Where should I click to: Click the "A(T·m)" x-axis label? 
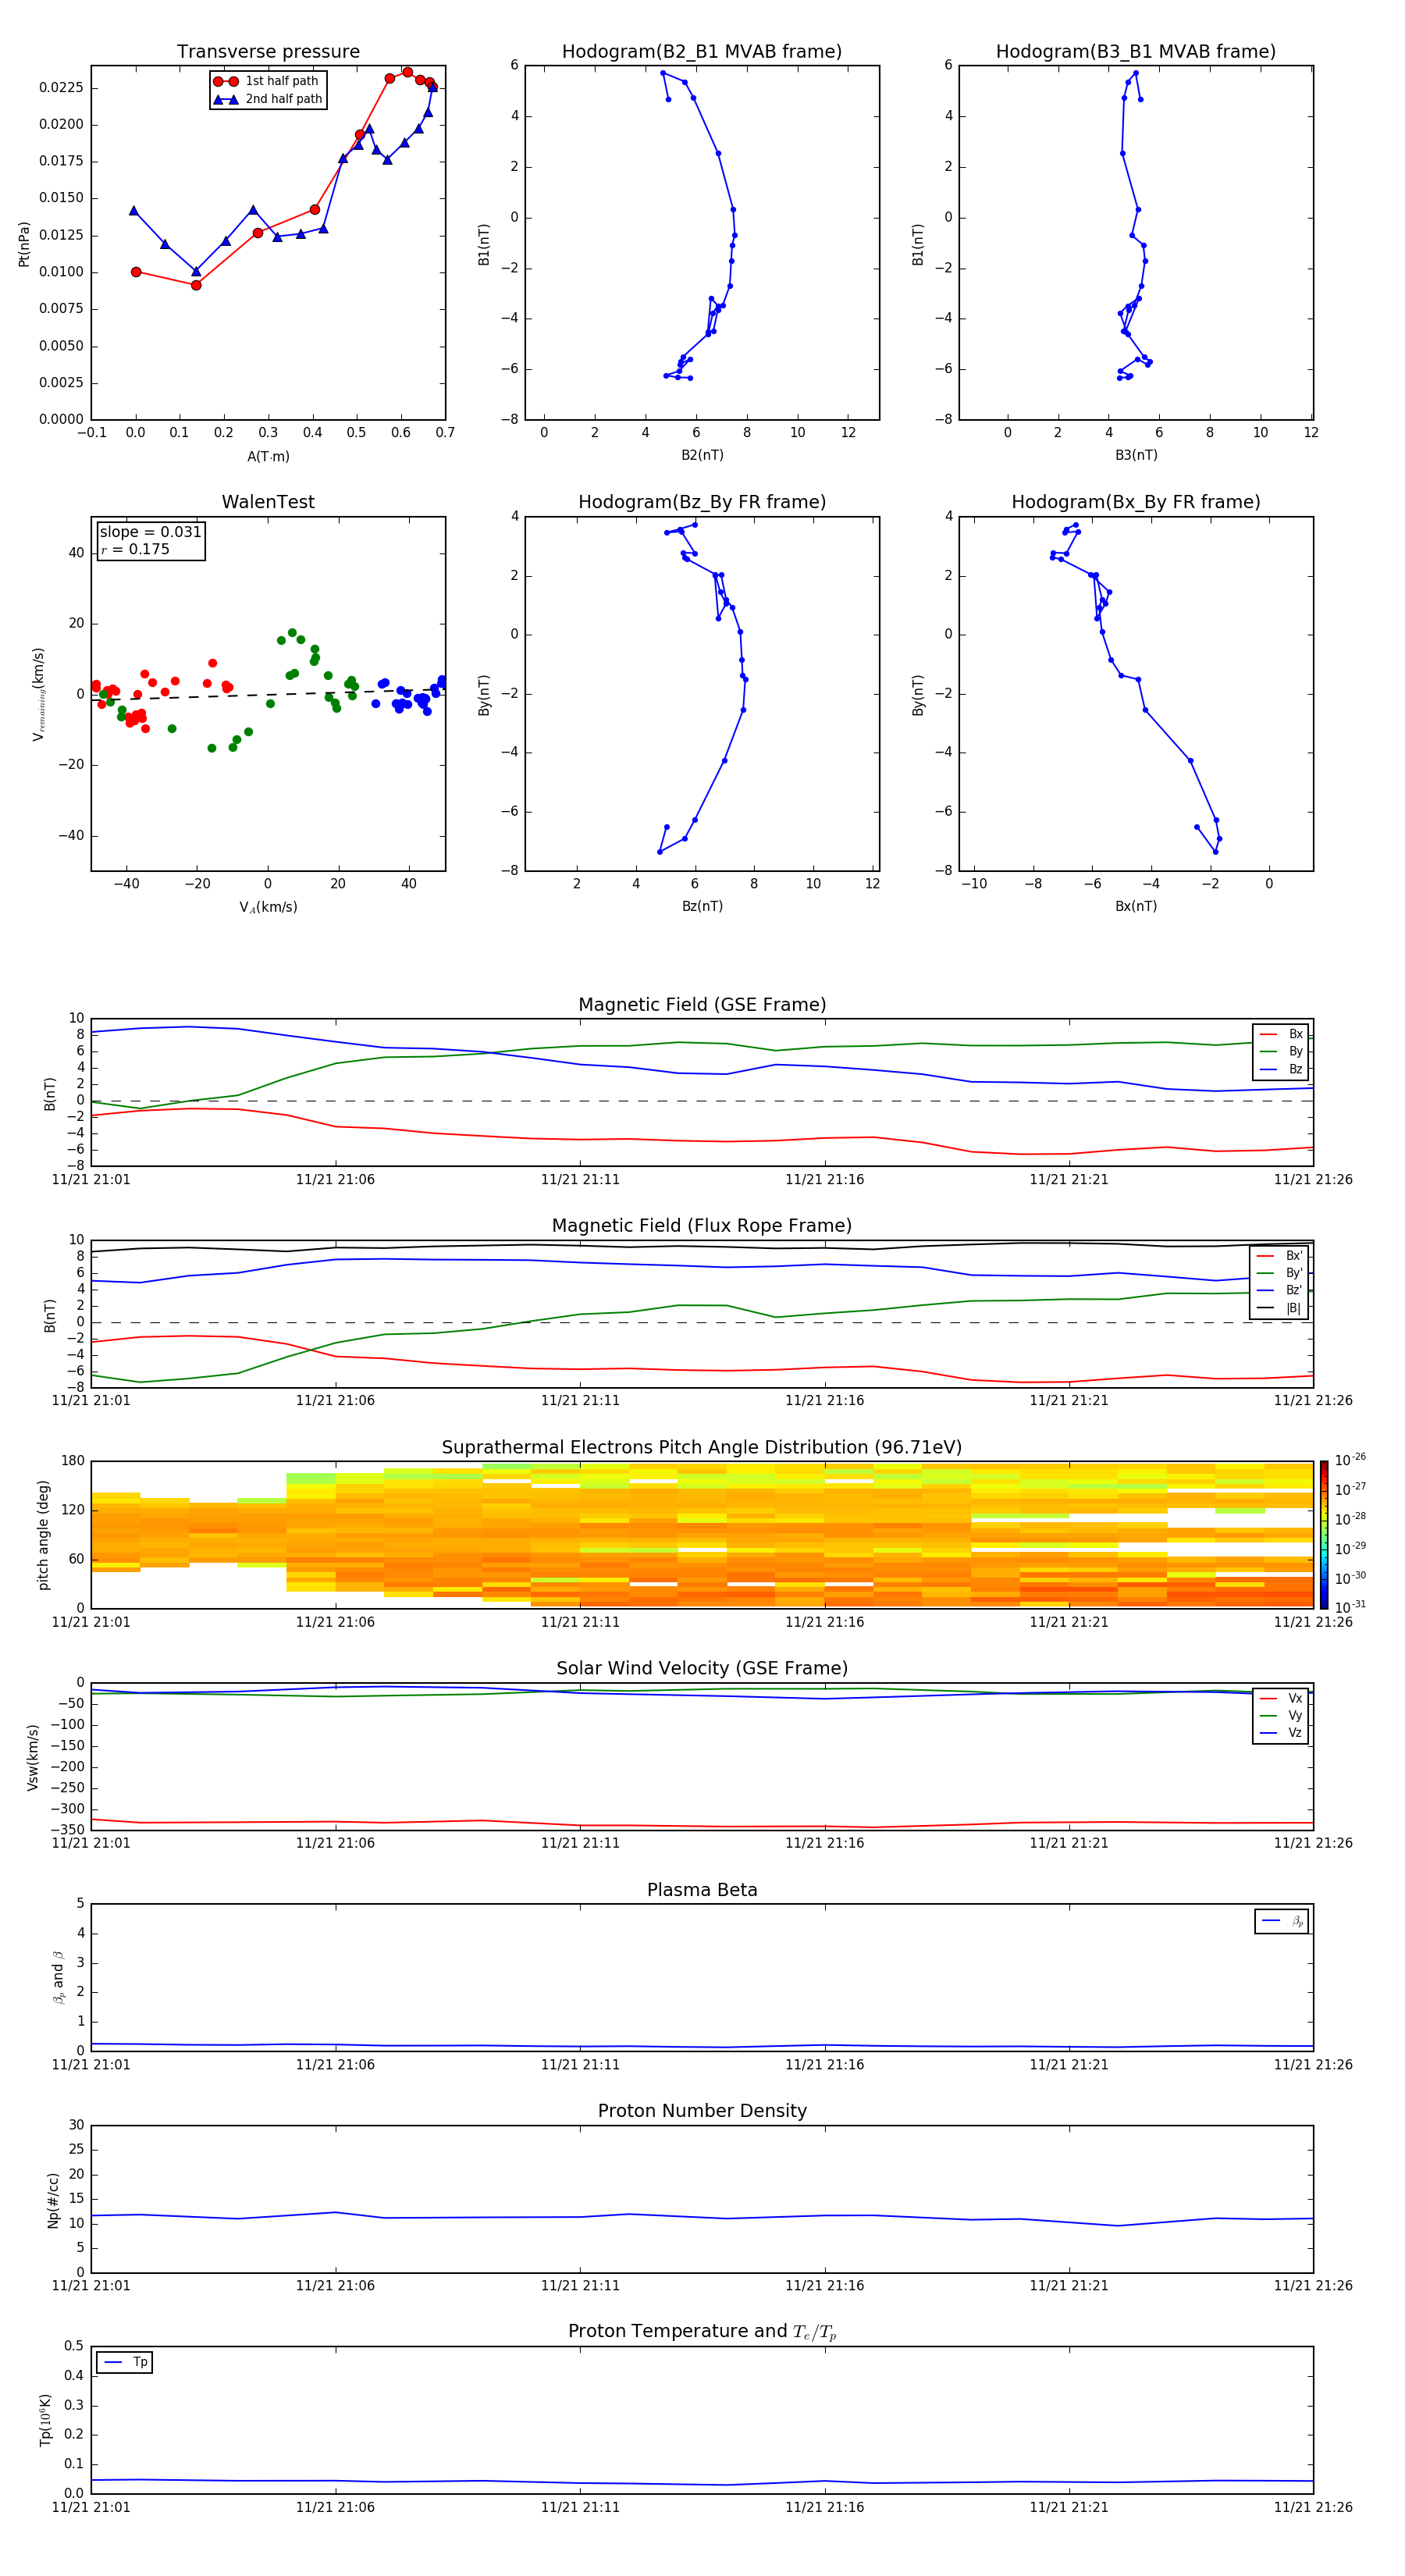[x=268, y=457]
